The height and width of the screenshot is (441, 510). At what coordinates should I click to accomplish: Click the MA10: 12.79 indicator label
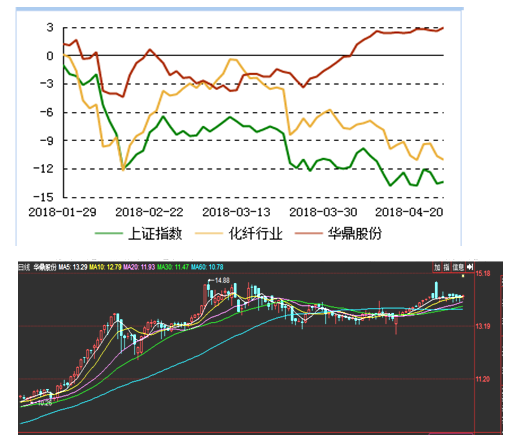tap(105, 267)
